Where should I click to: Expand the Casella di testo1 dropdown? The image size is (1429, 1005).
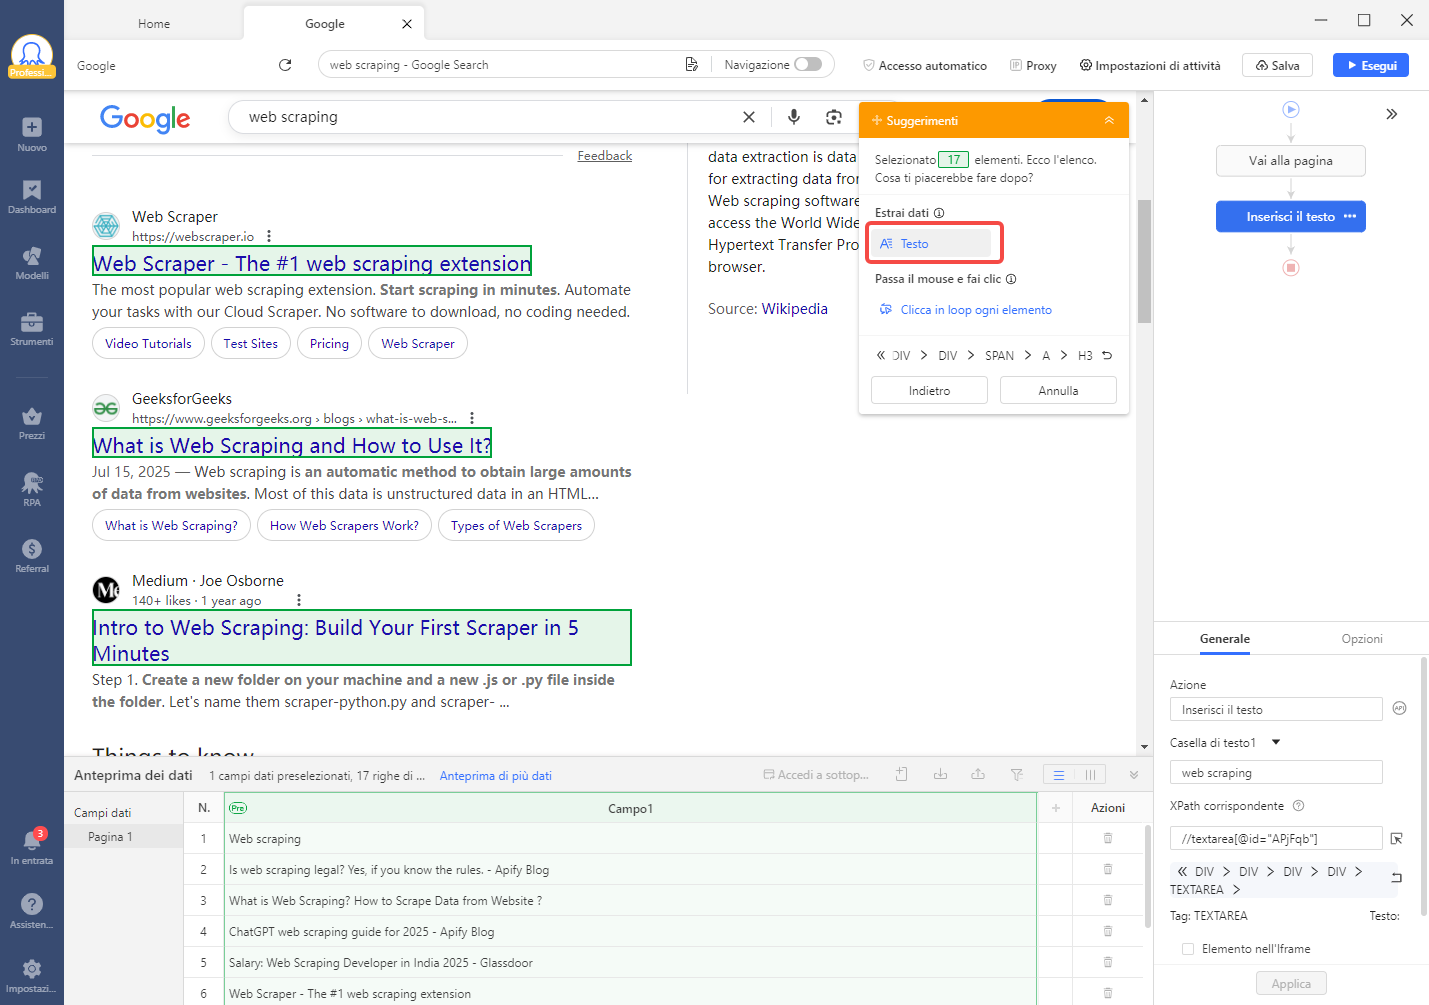tap(1276, 742)
